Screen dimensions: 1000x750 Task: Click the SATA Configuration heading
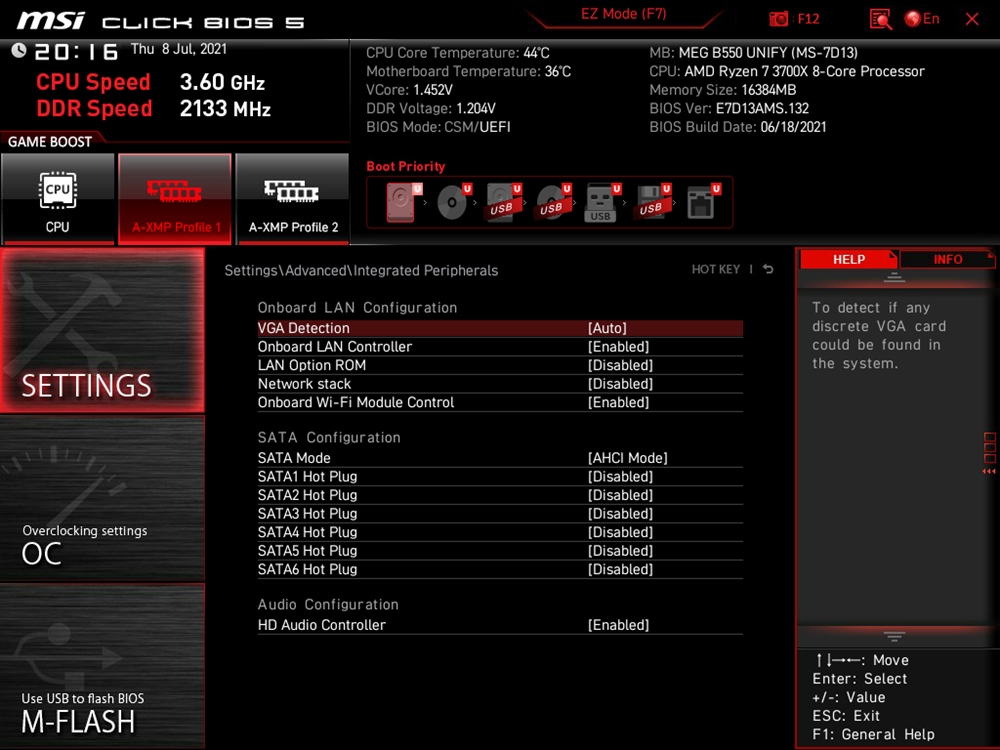pyautogui.click(x=329, y=438)
